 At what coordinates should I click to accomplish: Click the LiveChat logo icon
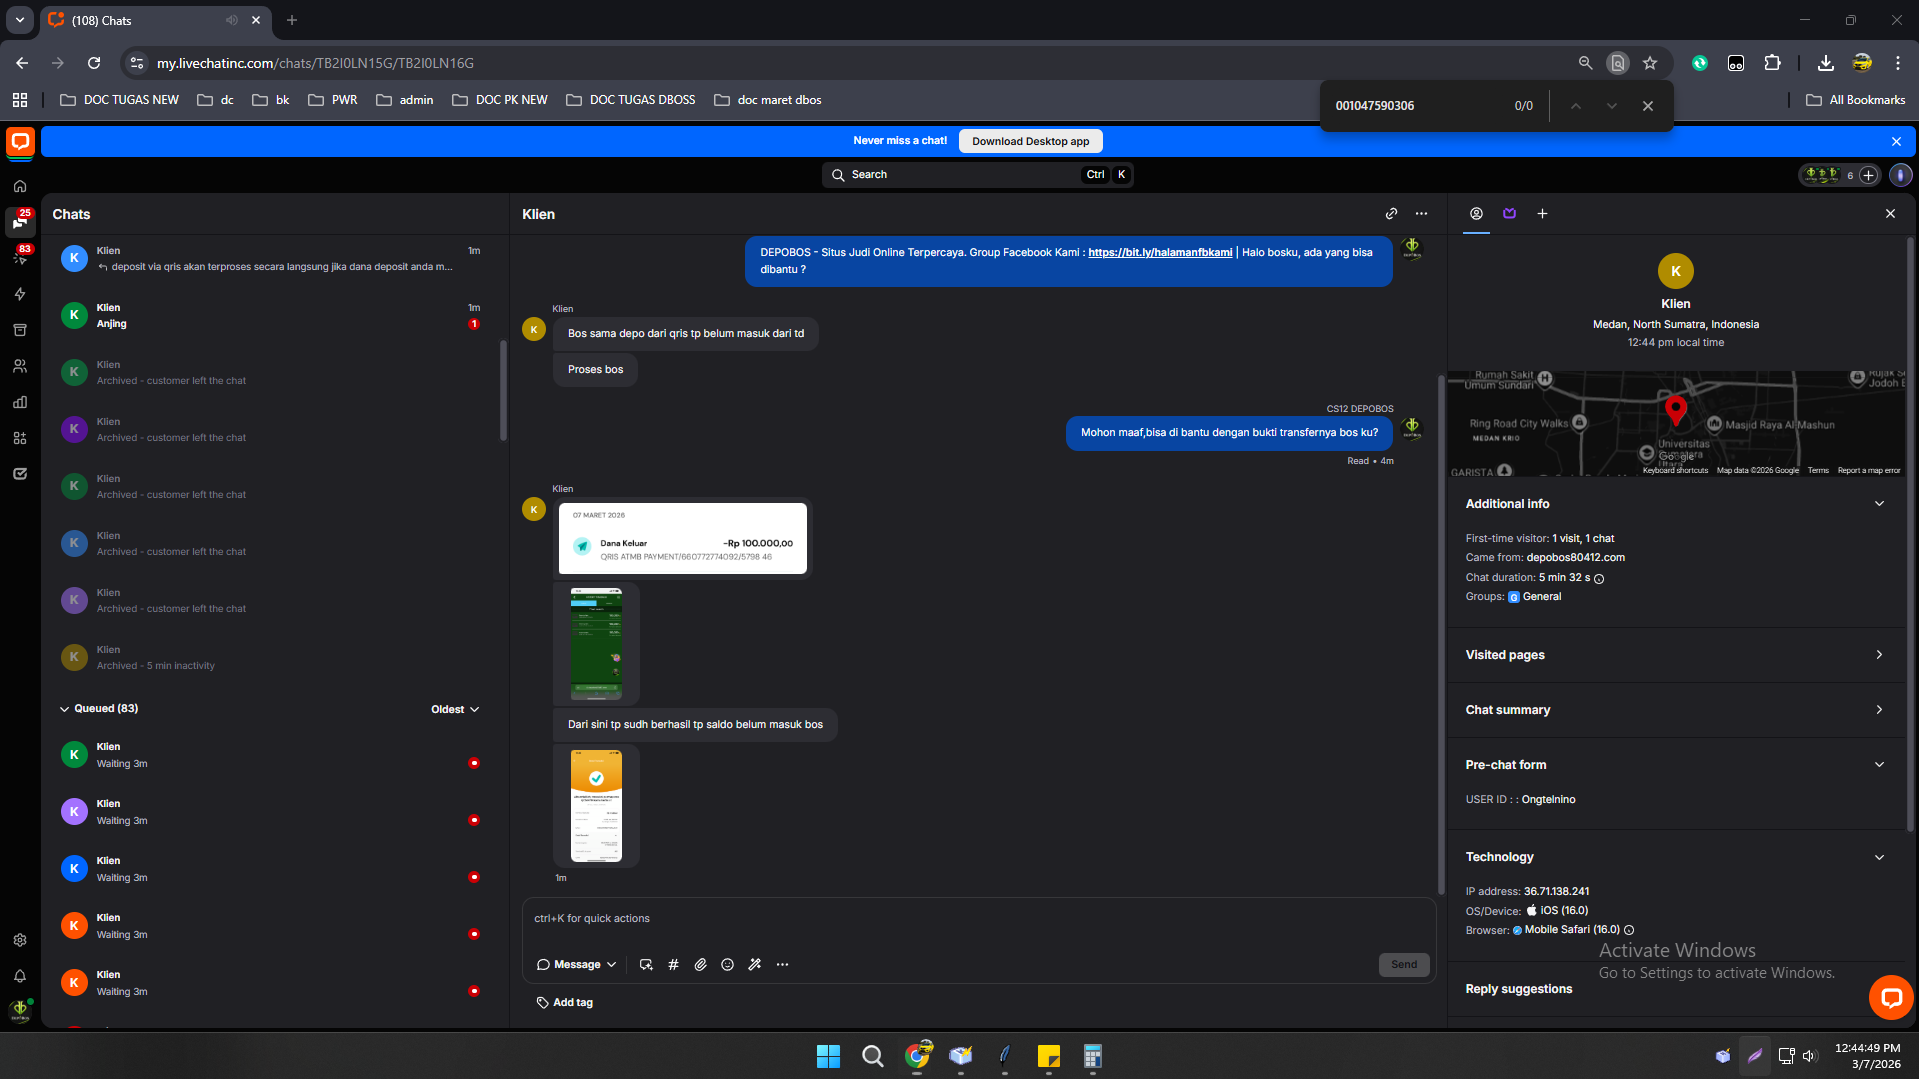20,142
